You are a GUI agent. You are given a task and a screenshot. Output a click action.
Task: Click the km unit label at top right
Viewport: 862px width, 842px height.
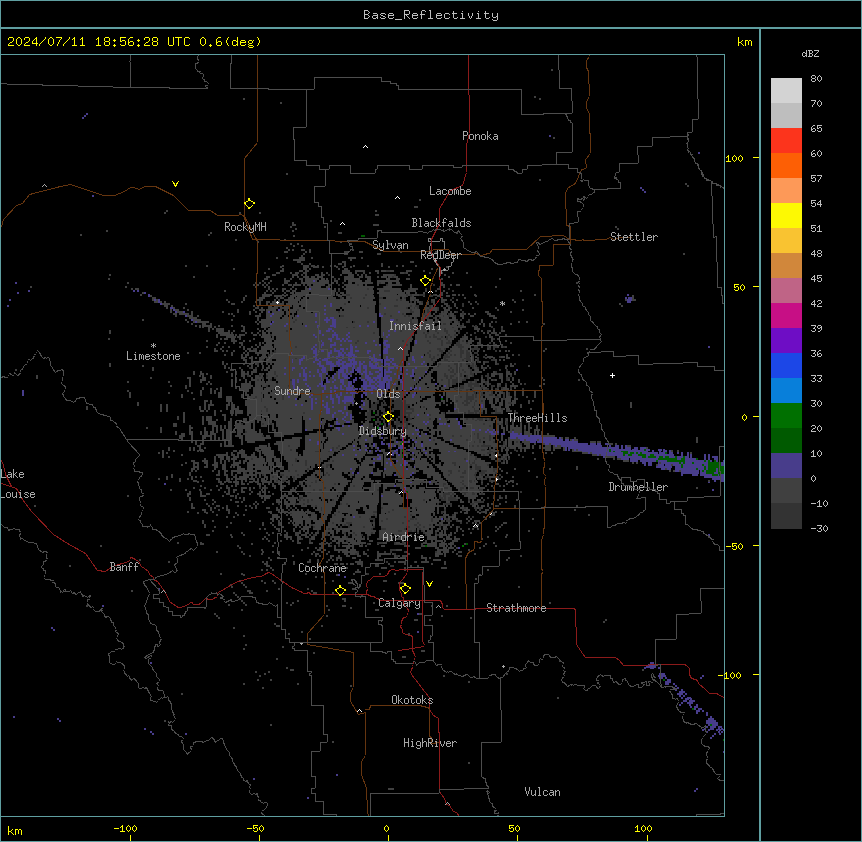(745, 42)
